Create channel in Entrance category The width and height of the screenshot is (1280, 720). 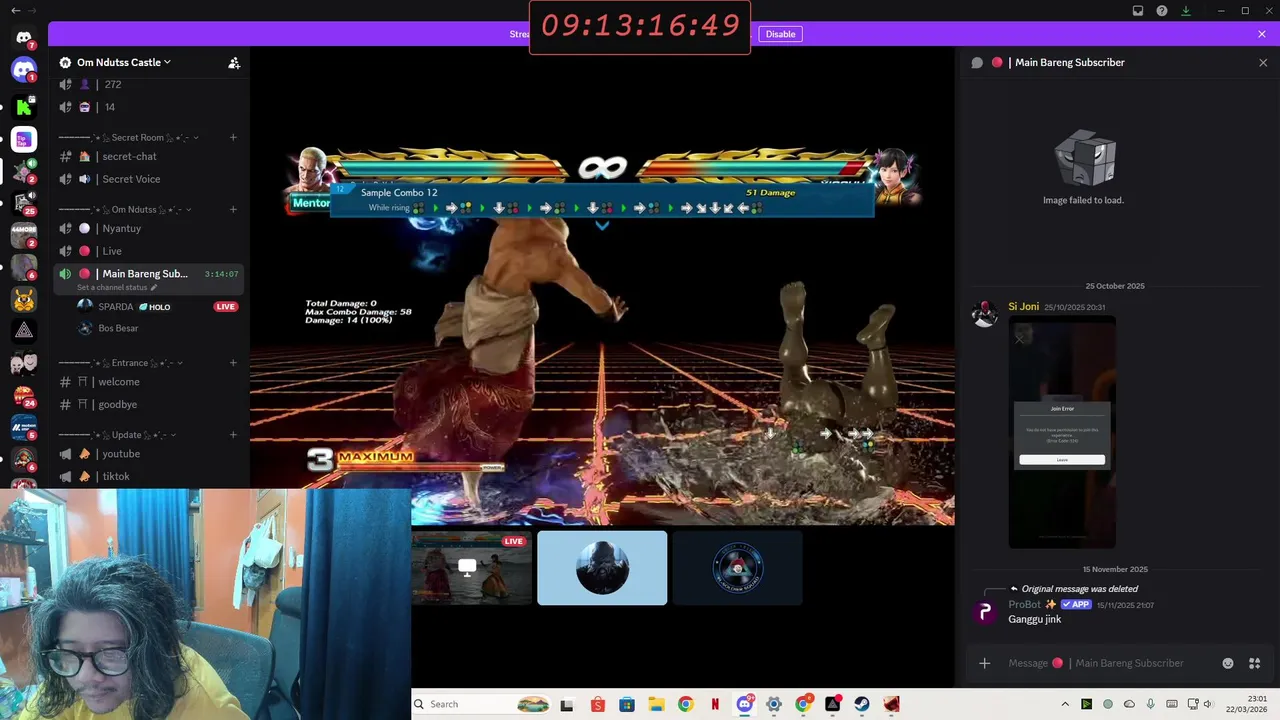[x=233, y=362]
